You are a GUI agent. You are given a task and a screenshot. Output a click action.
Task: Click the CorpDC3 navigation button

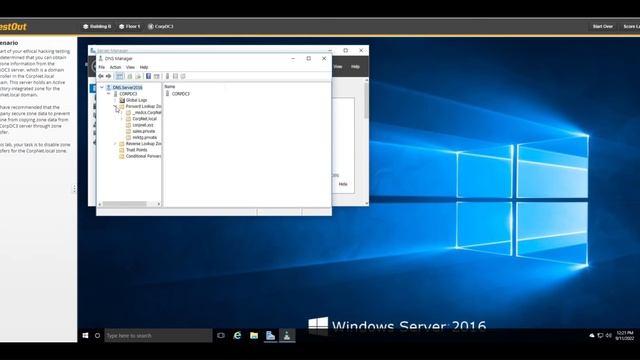(x=160, y=27)
